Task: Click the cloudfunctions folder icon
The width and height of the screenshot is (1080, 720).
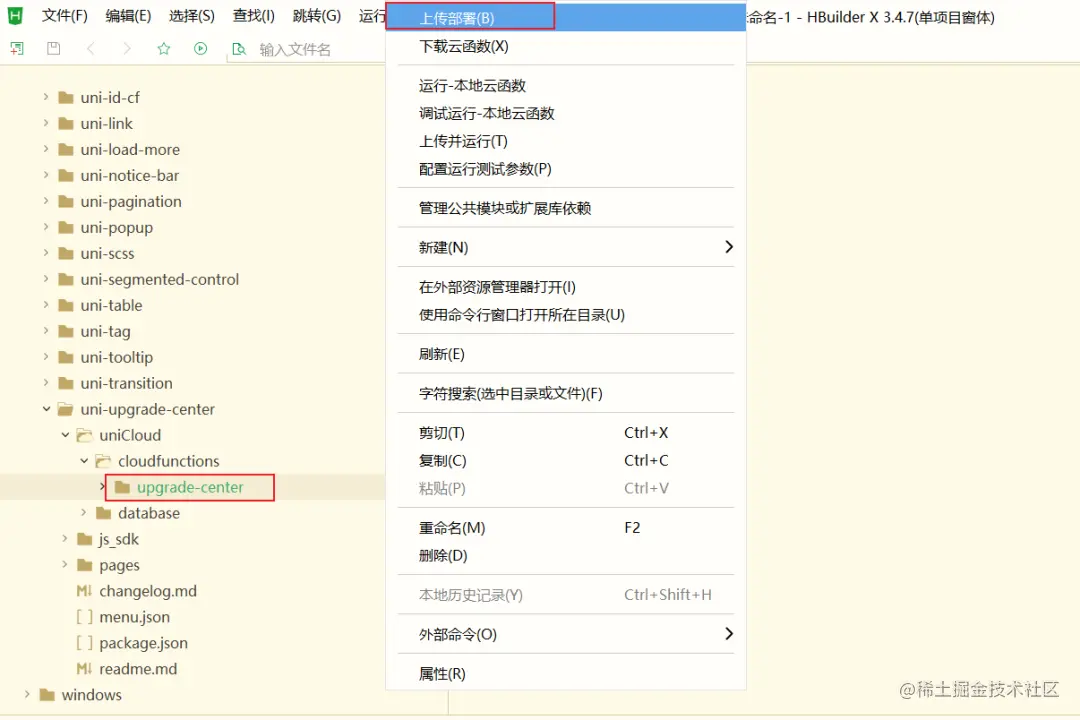Action: coord(103,461)
